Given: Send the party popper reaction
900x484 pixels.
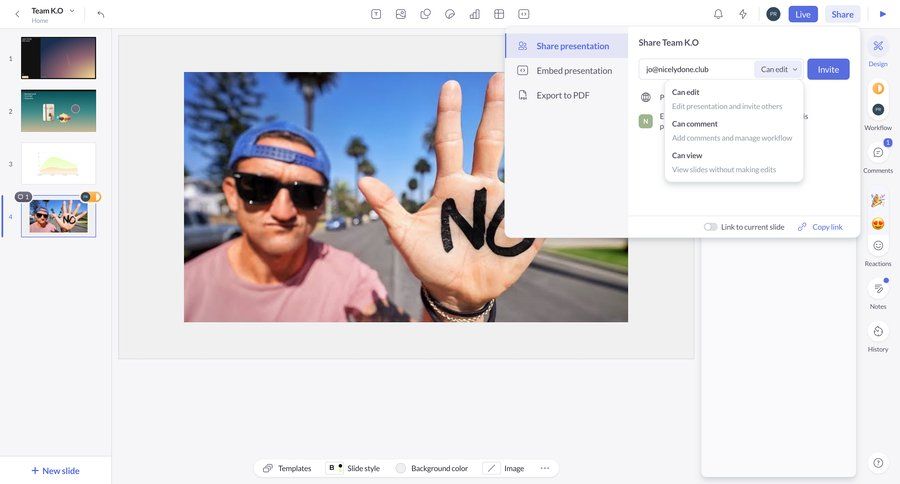Looking at the screenshot, I should pos(878,200).
